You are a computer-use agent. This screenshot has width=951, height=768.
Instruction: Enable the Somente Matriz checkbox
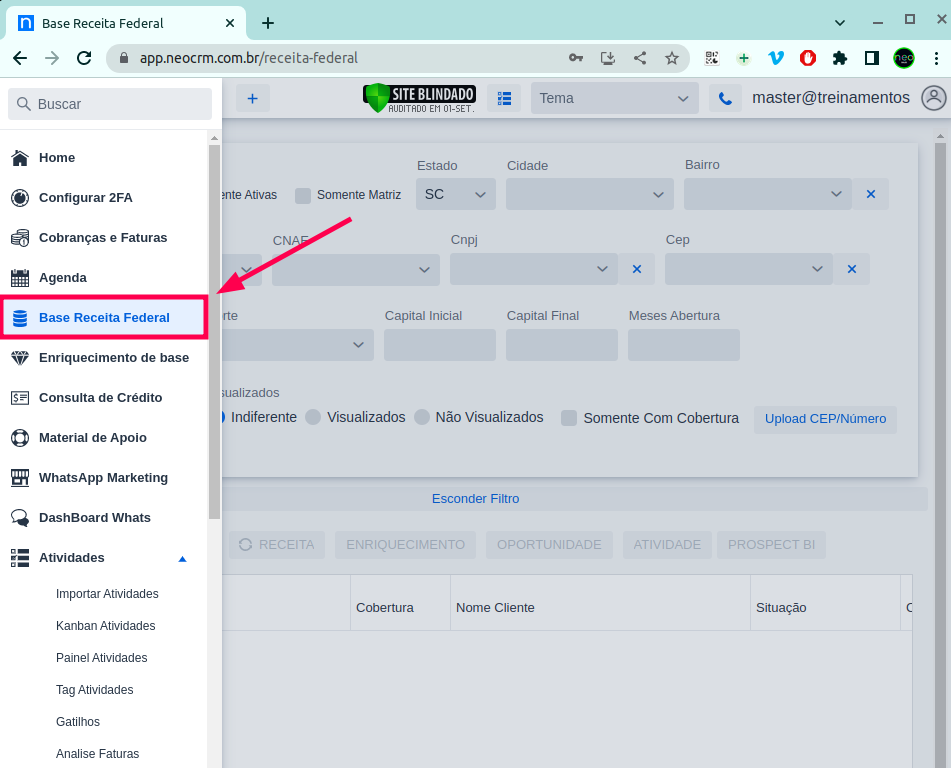(303, 195)
